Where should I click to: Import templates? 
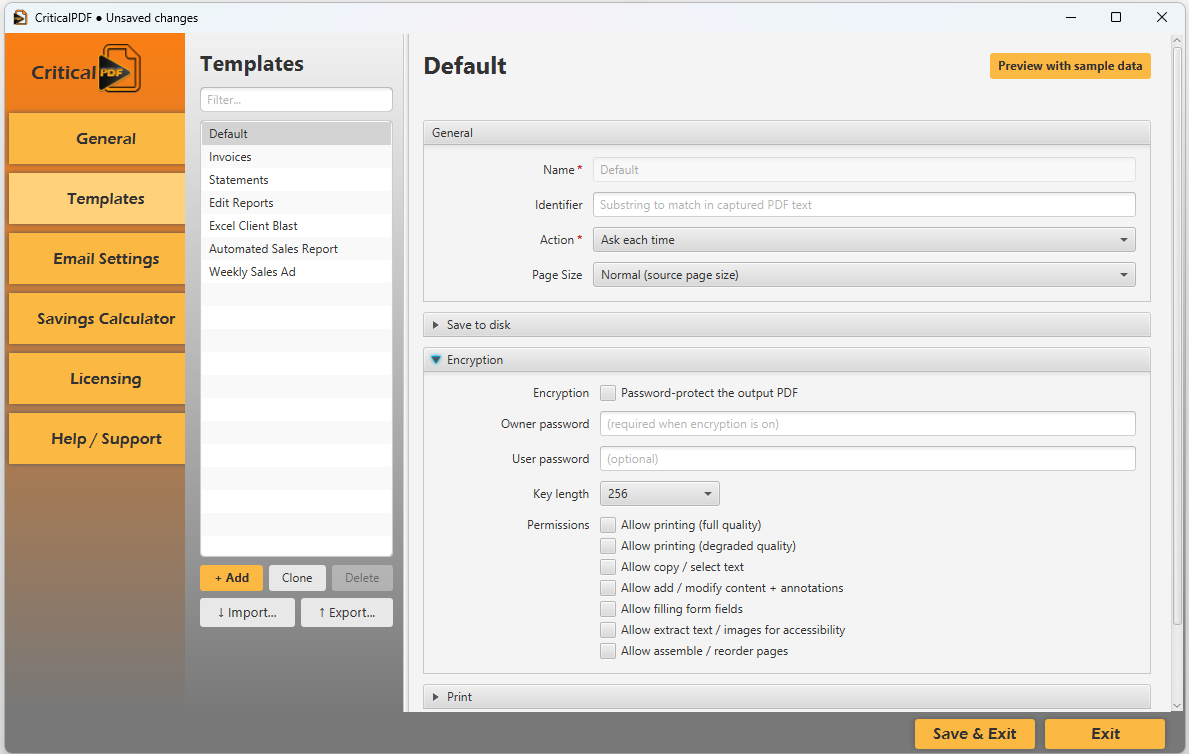coord(247,613)
